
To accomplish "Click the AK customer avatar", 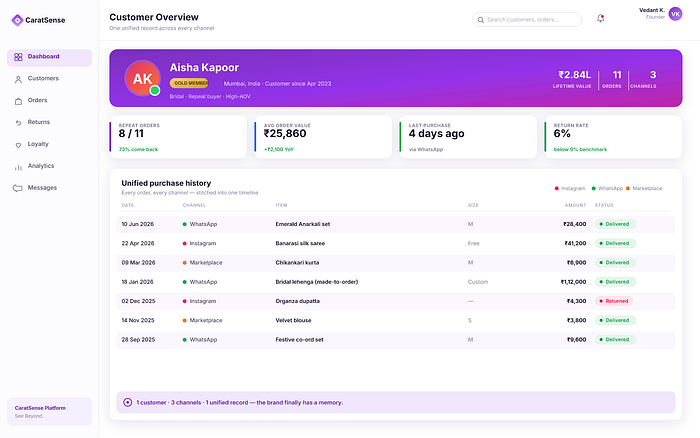I will [142, 79].
